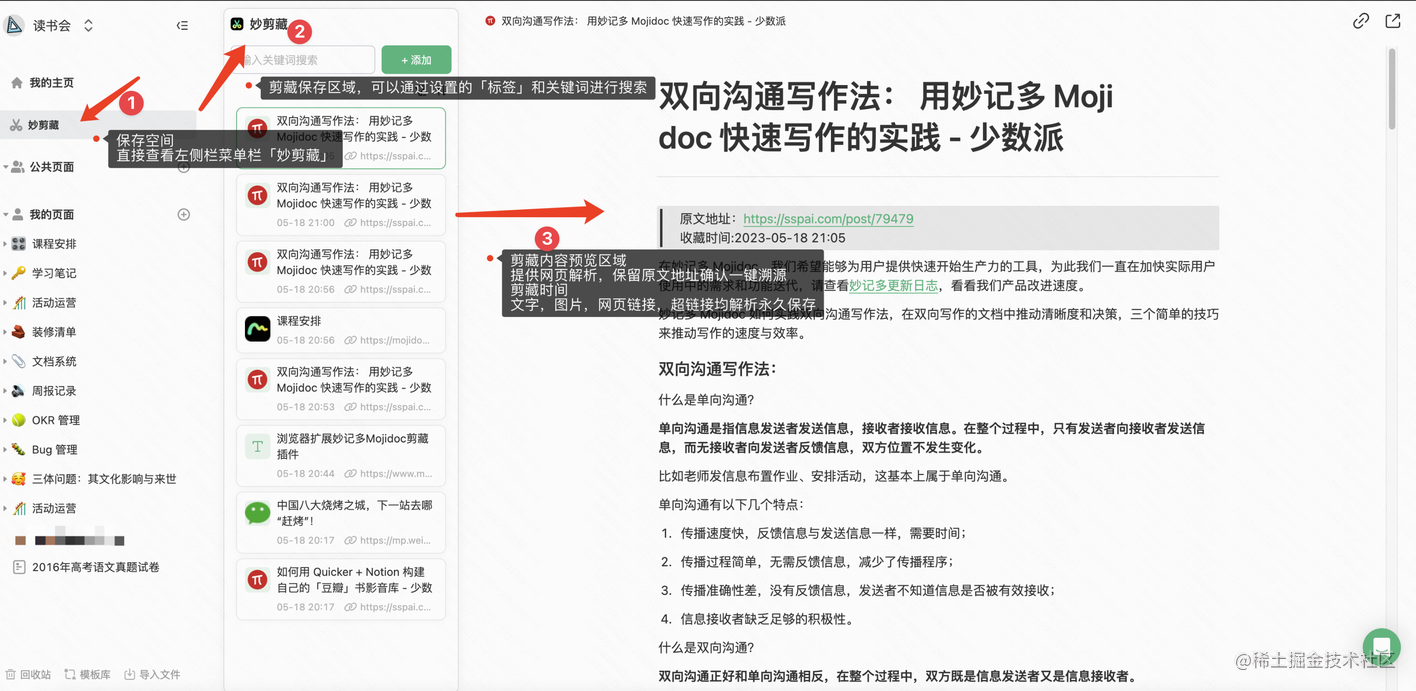Click the people icon of 公共页面

point(18,167)
